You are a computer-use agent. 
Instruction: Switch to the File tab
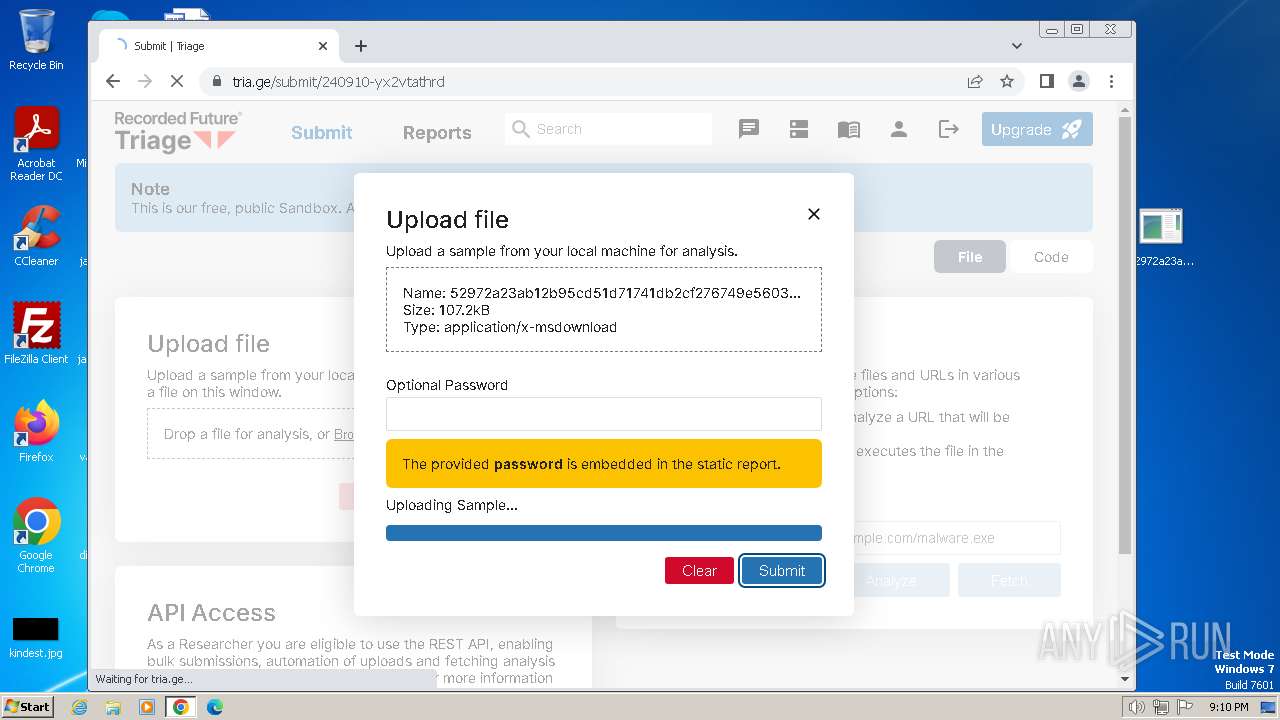tap(970, 257)
